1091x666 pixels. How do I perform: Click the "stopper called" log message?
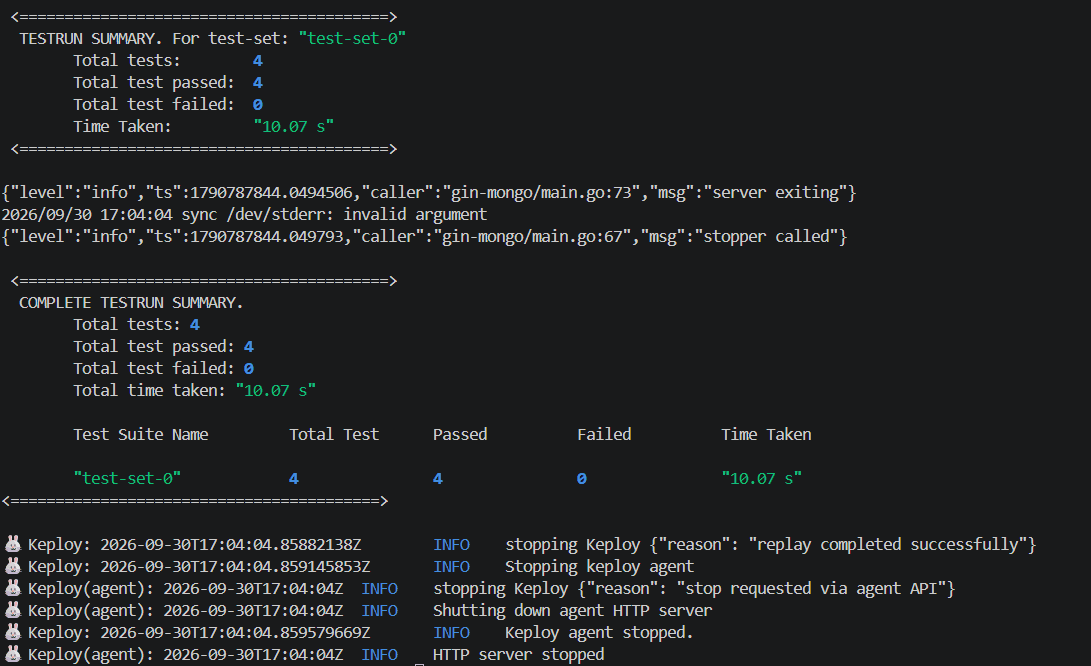pos(766,237)
